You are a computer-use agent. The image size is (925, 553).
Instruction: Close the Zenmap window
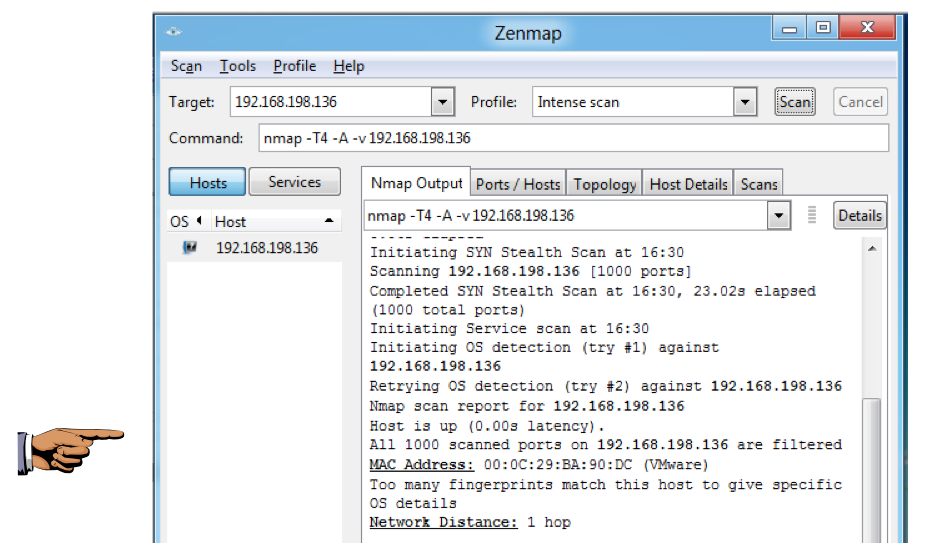(867, 27)
